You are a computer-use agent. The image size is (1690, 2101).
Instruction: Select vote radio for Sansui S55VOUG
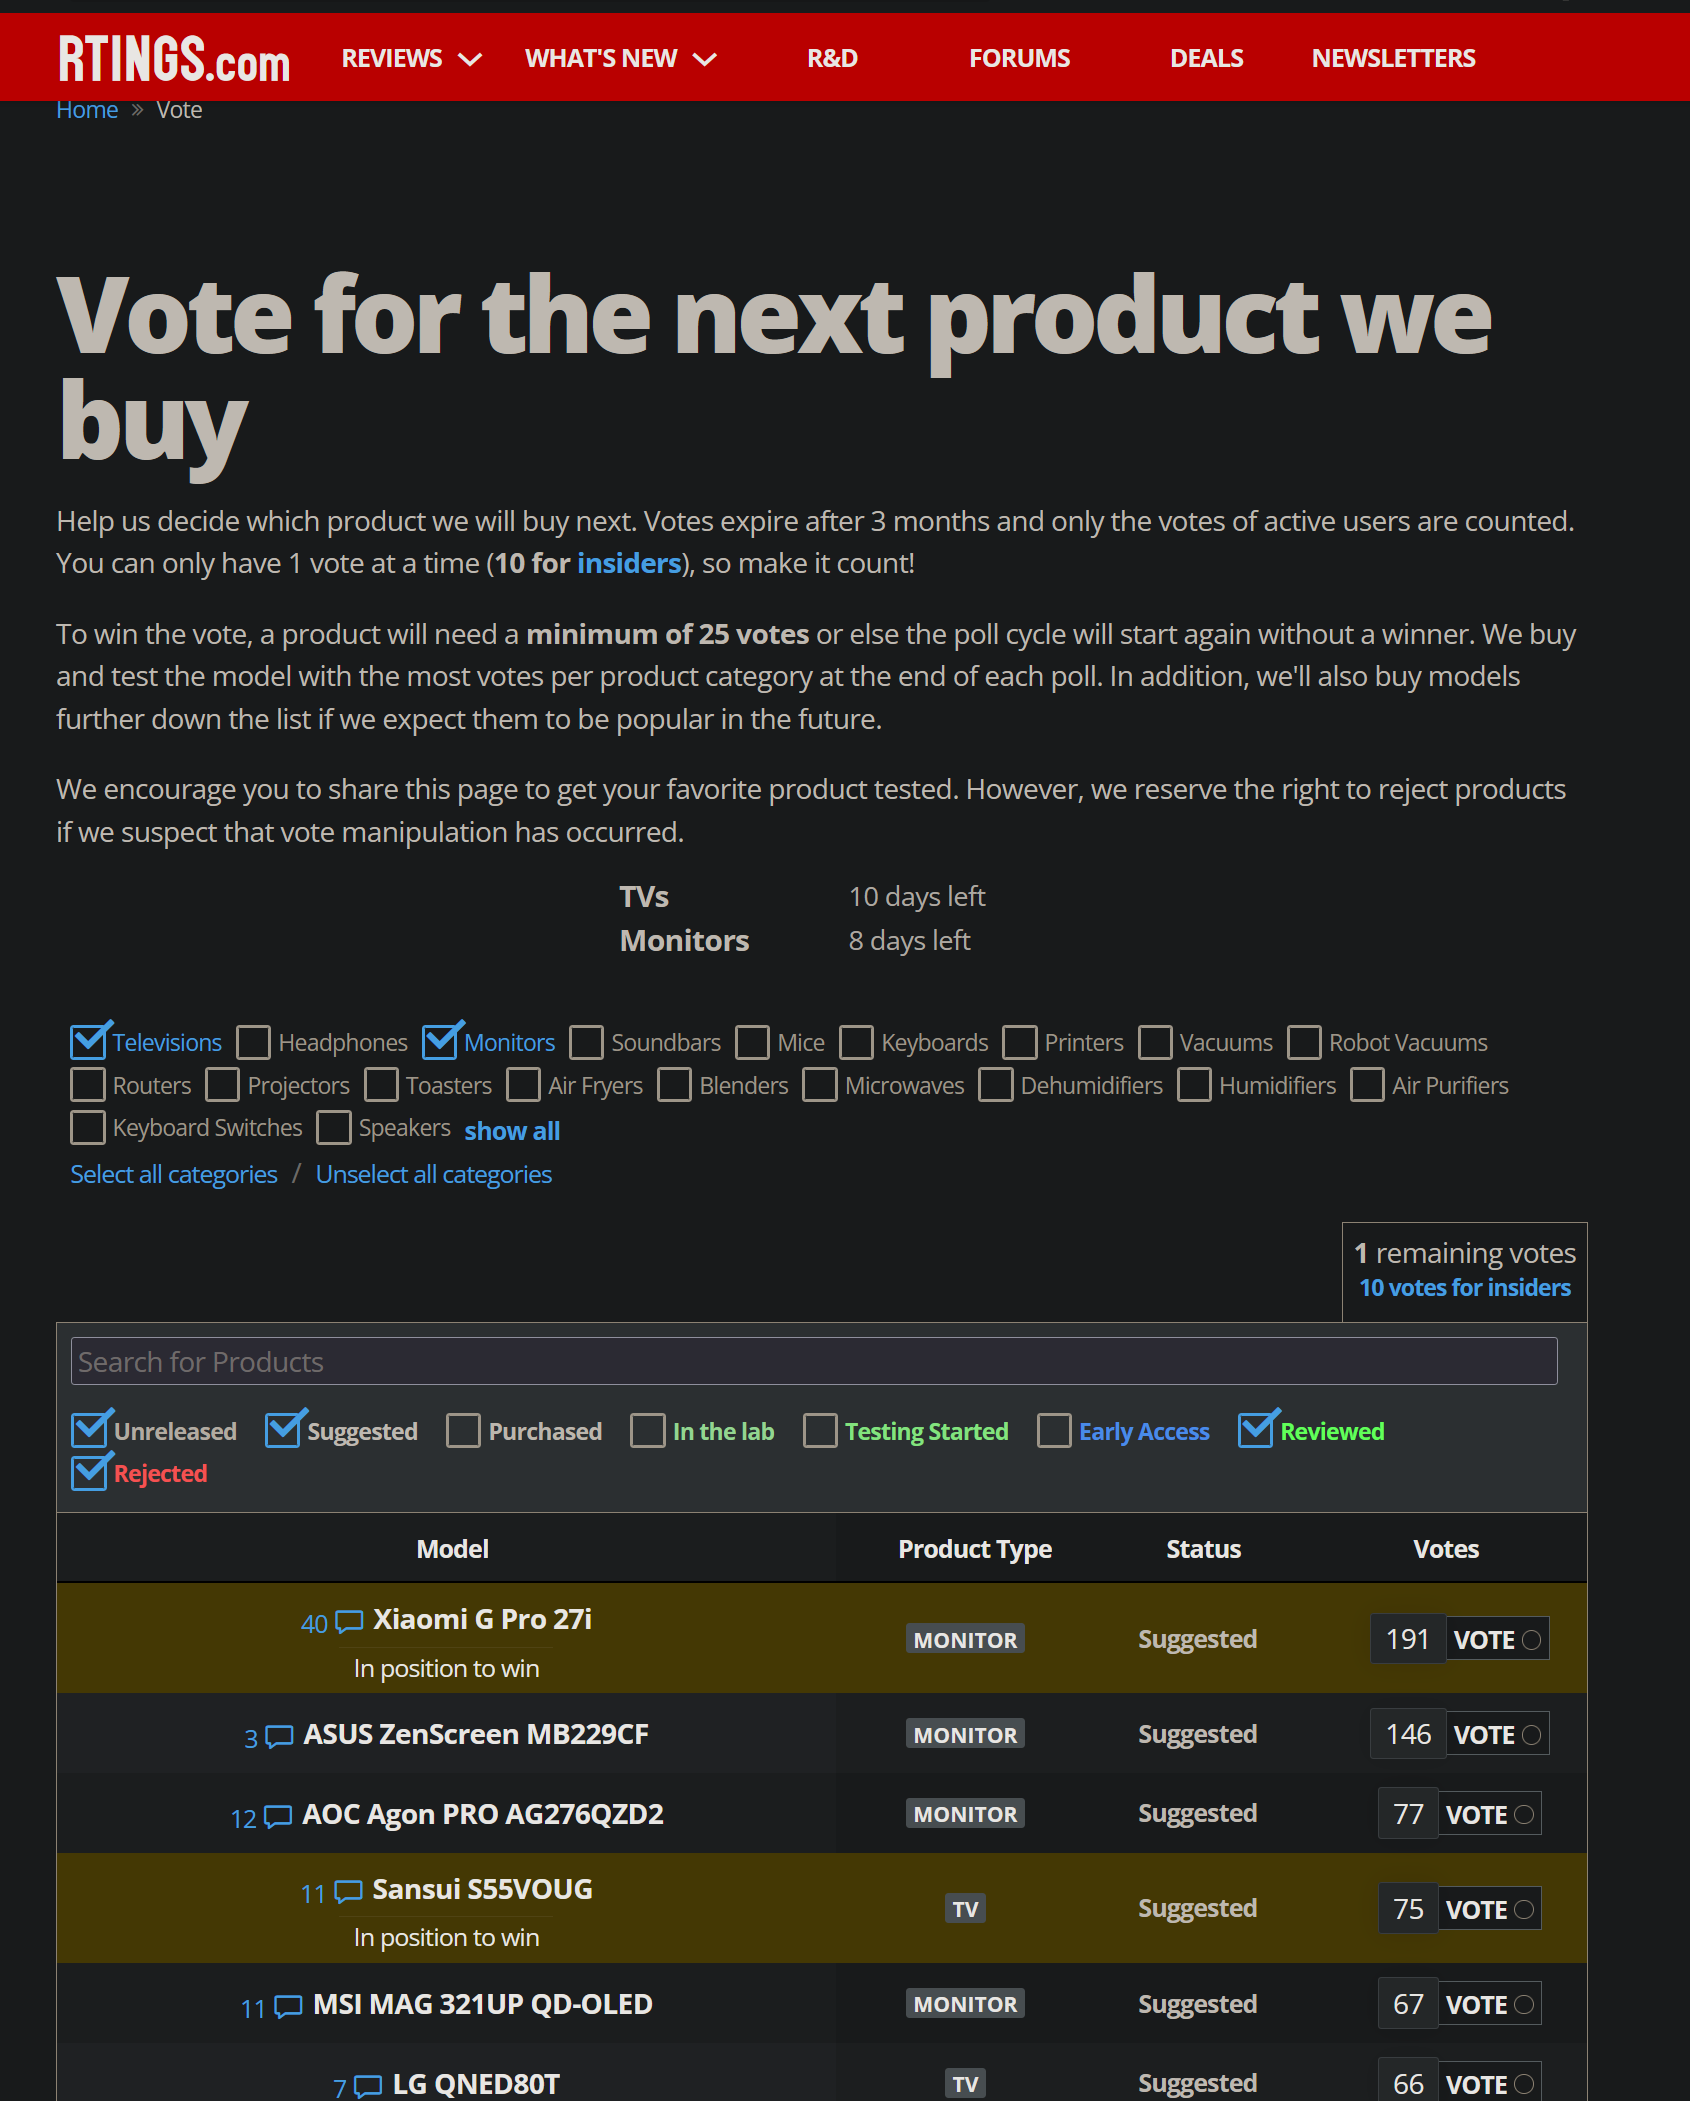1523,1910
